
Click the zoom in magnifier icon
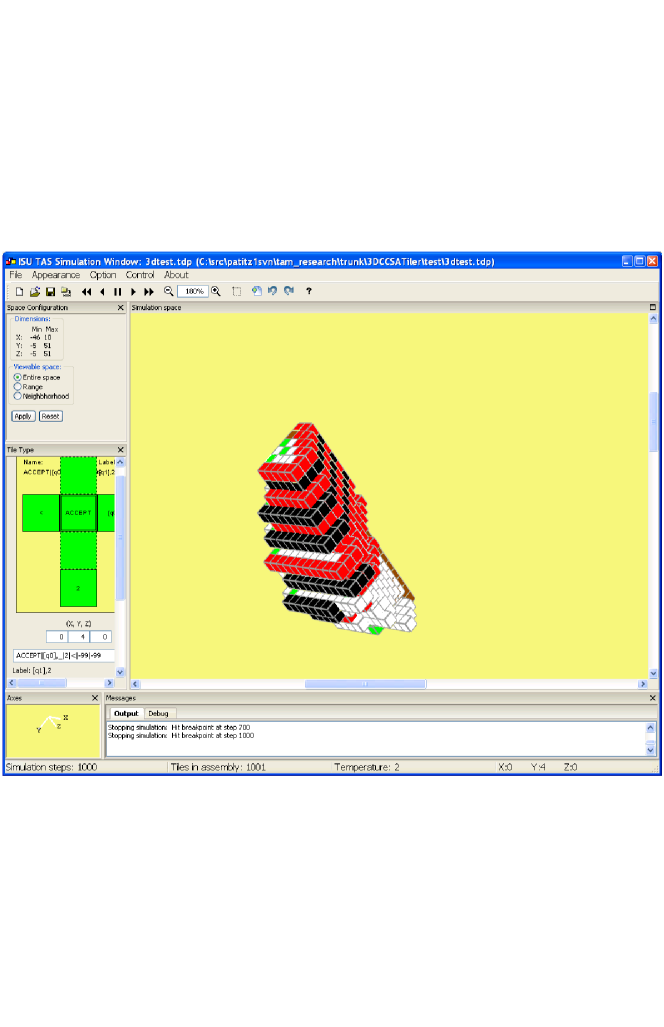216,291
